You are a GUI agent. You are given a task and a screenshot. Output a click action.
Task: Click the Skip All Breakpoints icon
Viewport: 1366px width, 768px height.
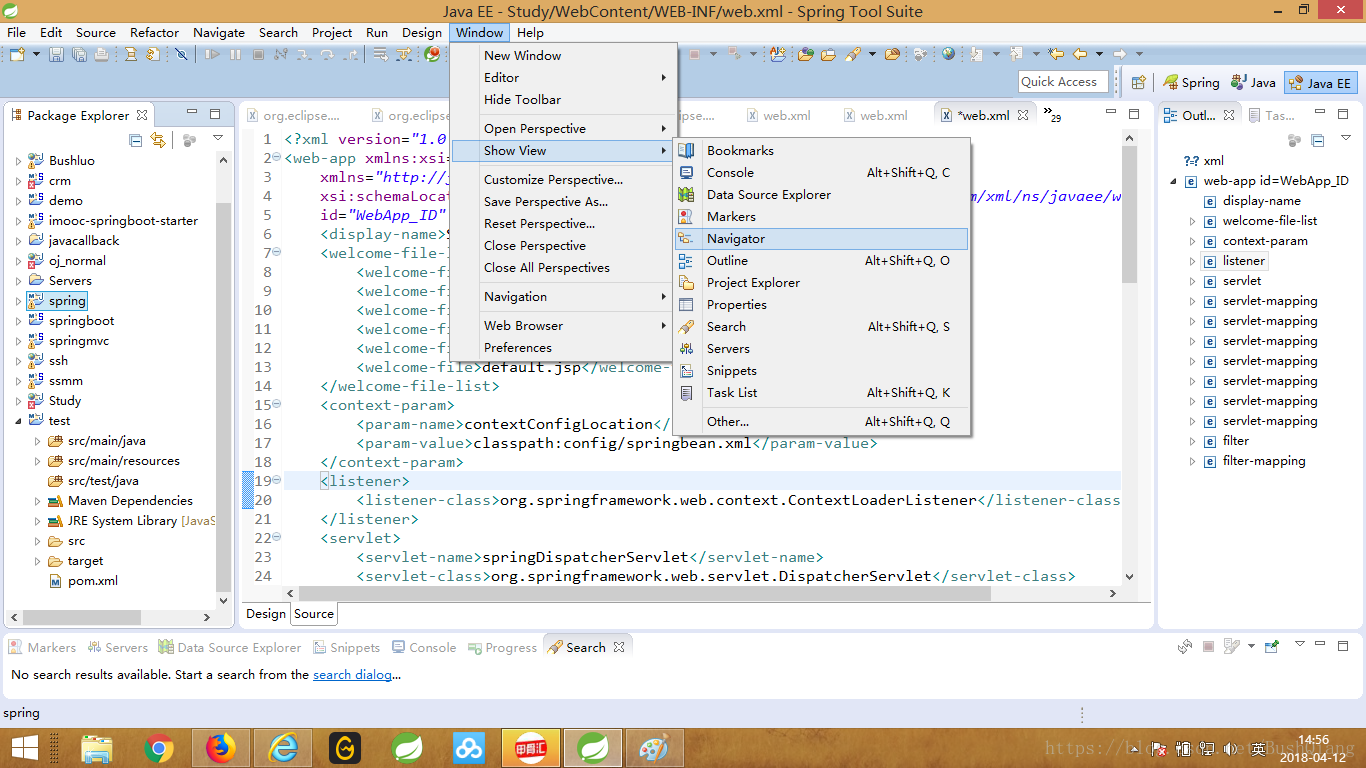pyautogui.click(x=181, y=54)
